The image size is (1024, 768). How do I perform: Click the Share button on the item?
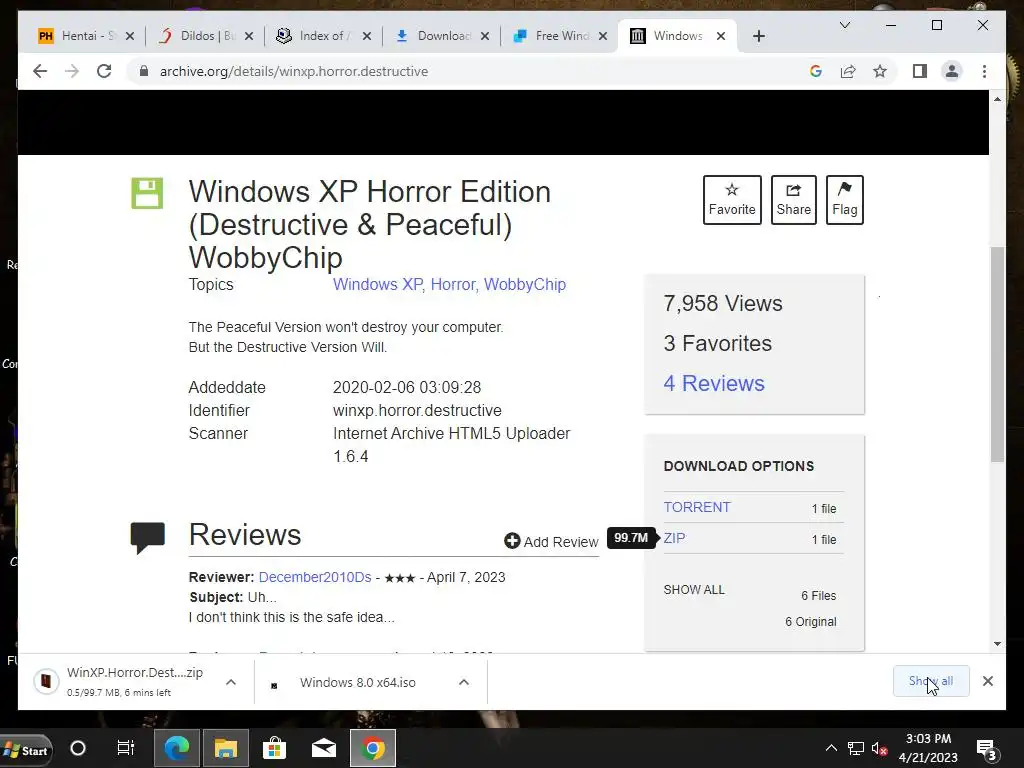point(793,200)
